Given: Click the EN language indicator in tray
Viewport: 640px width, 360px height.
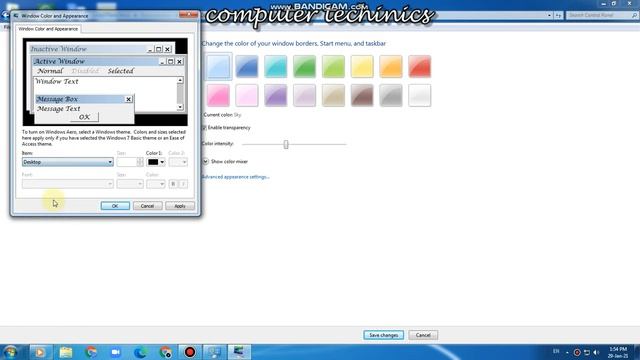Looking at the screenshot, I should click(x=556, y=351).
